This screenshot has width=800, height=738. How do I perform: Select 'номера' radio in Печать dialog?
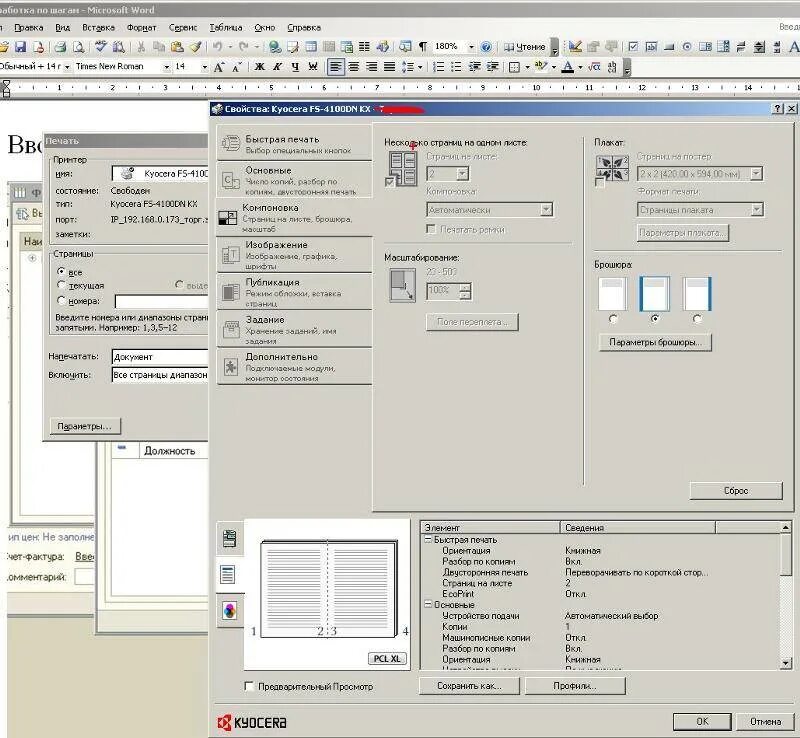coord(61,300)
